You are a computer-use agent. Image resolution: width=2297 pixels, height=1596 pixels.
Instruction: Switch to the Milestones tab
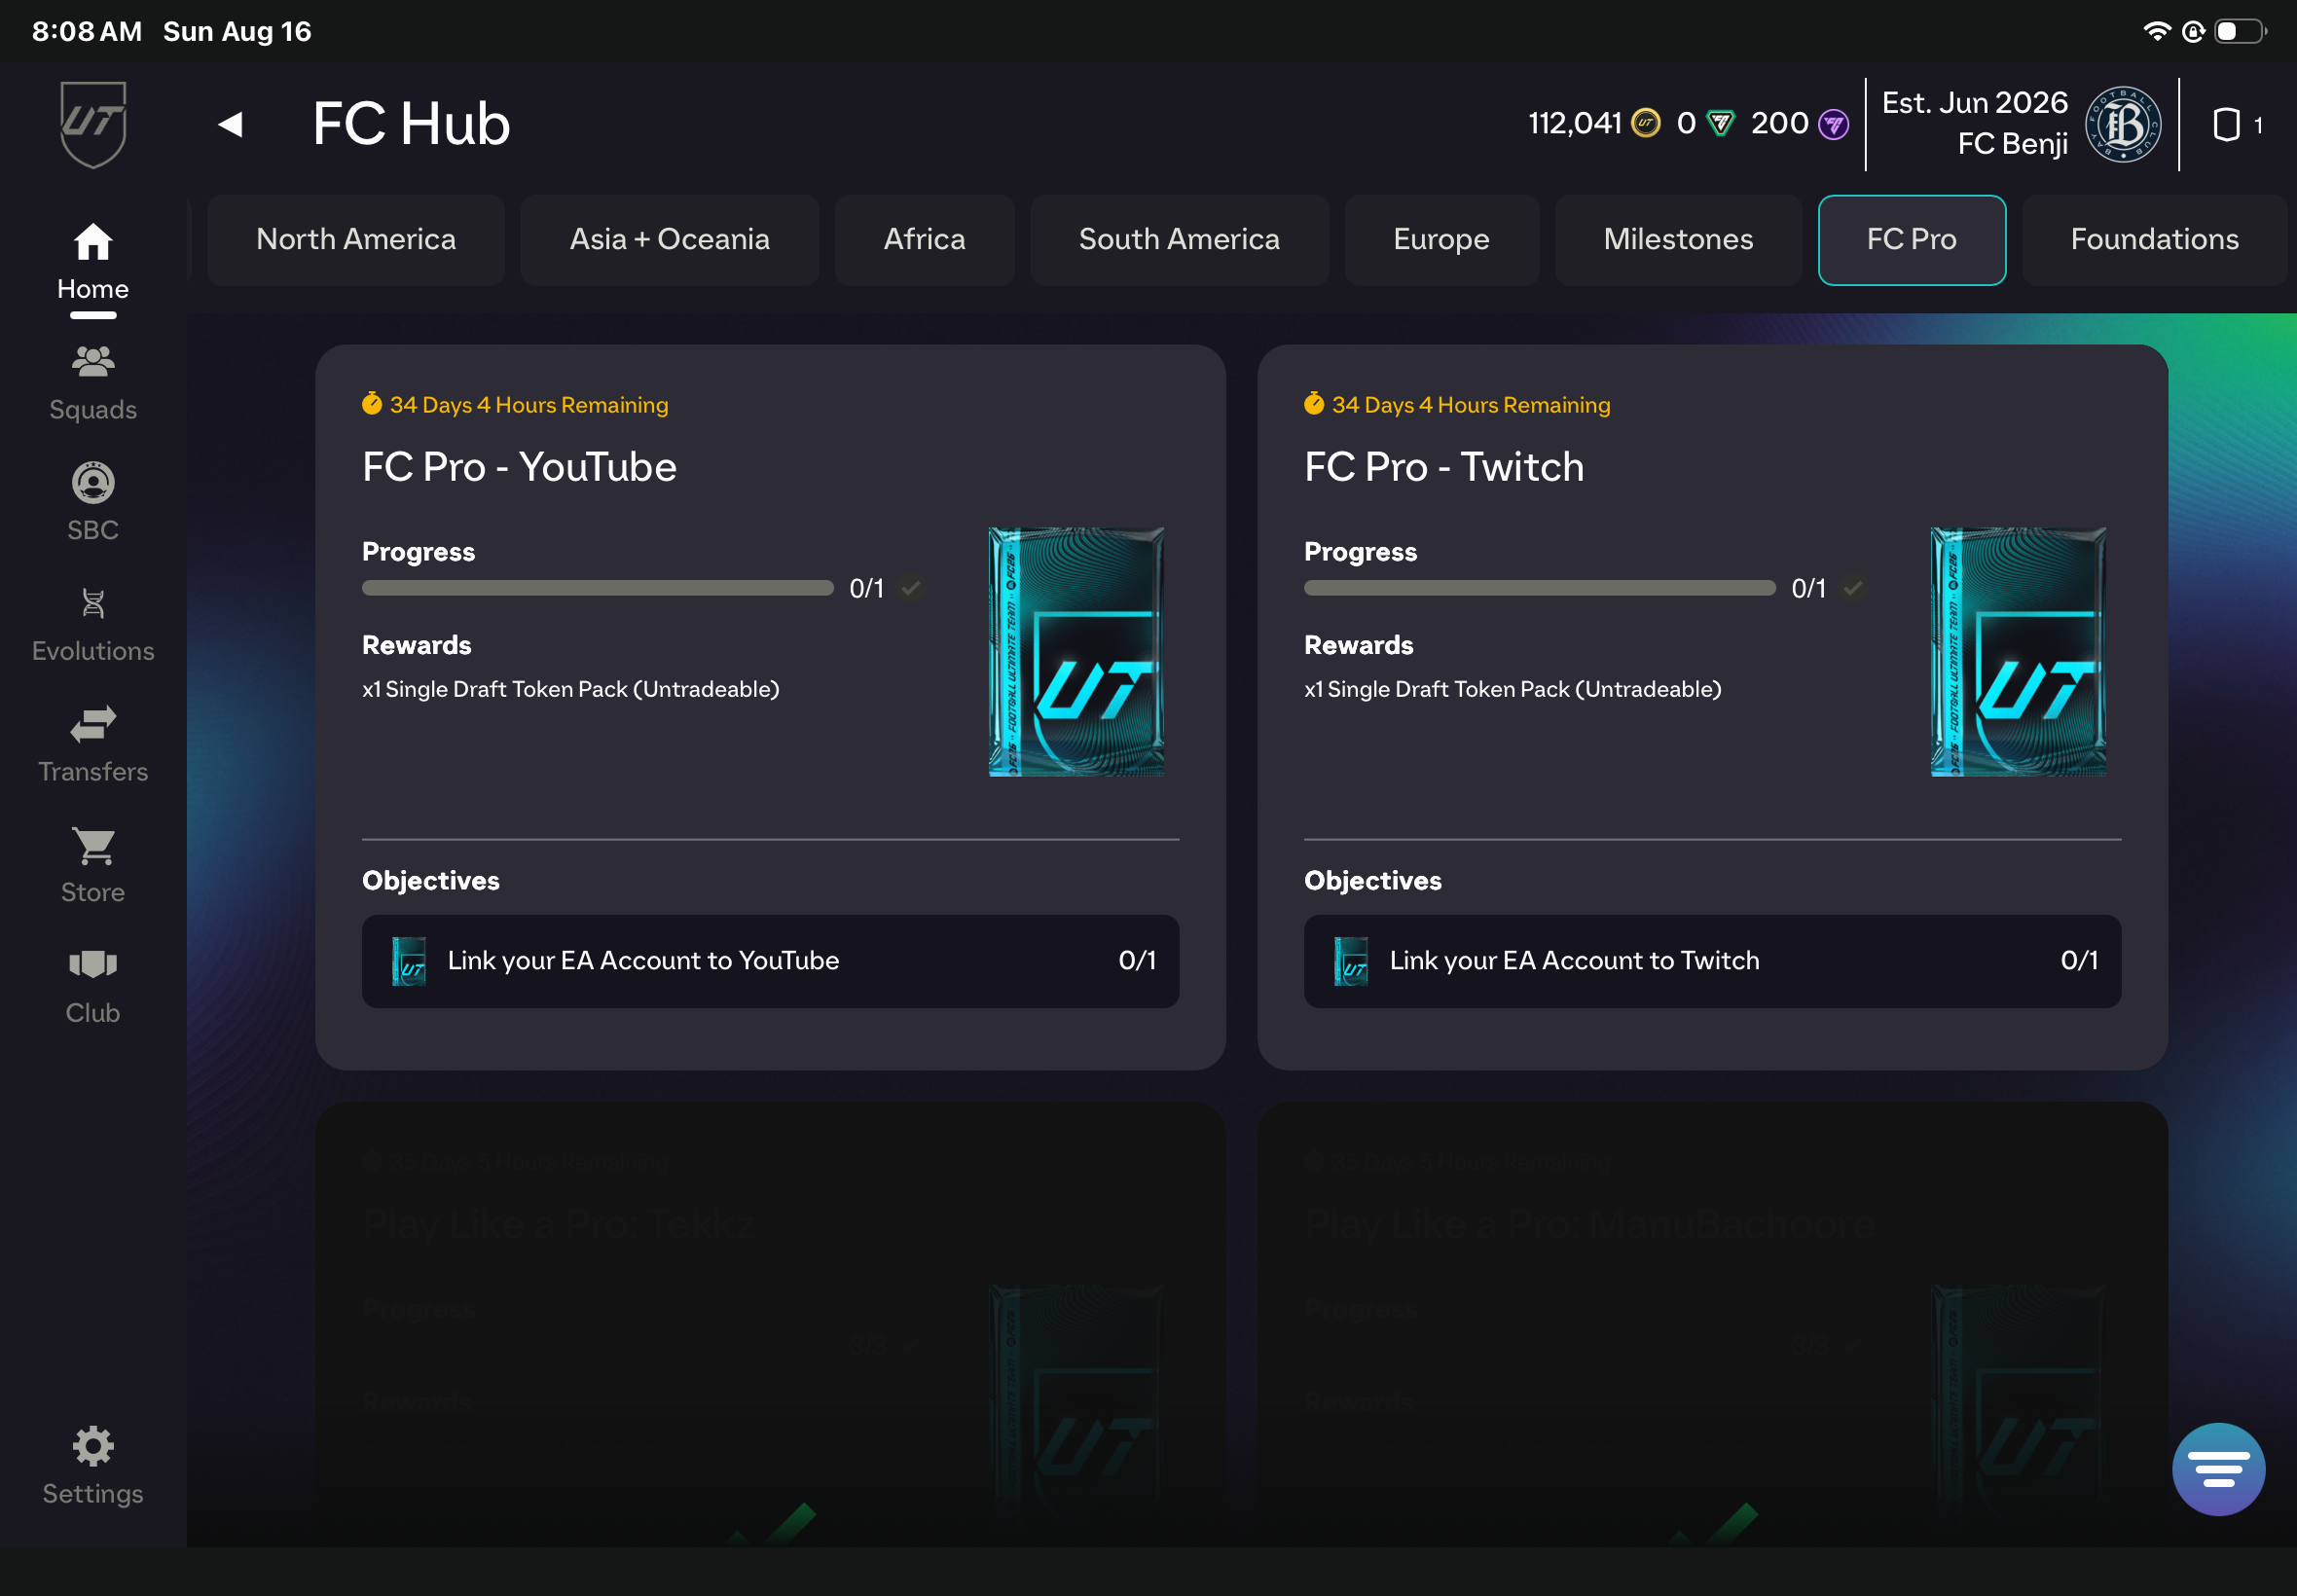coord(1679,240)
